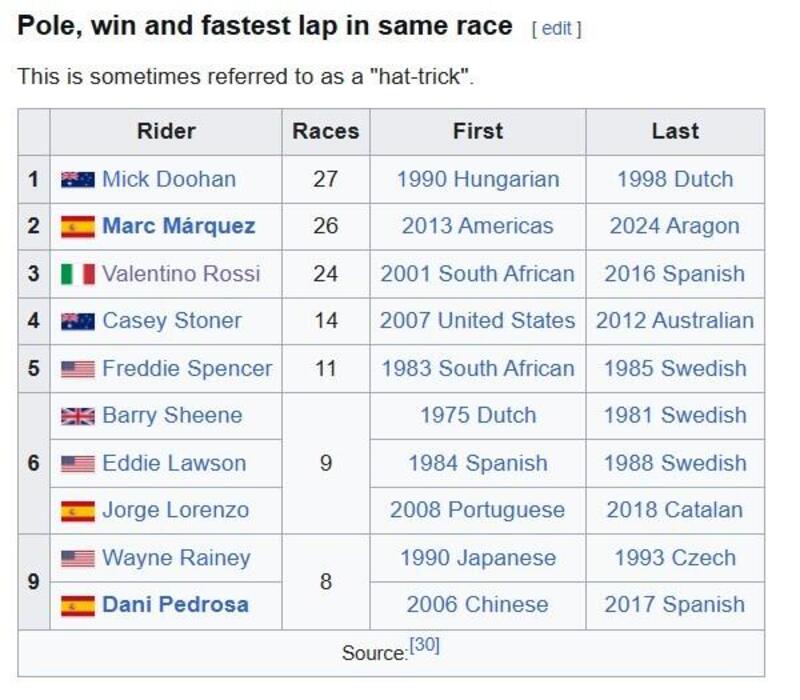Image resolution: width=800 pixels, height=700 pixels.
Task: Open the 1990 Hungarian race link
Action: [x=477, y=180]
